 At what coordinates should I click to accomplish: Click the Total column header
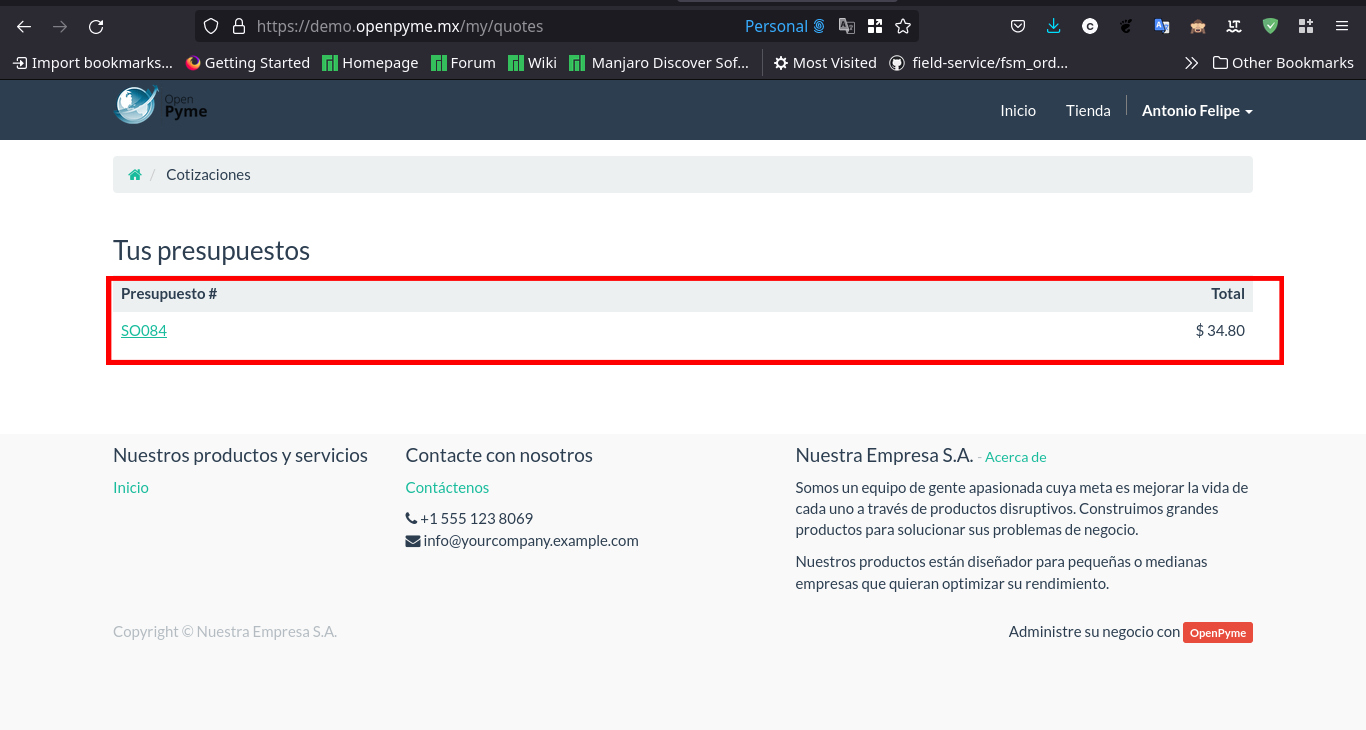point(1228,294)
